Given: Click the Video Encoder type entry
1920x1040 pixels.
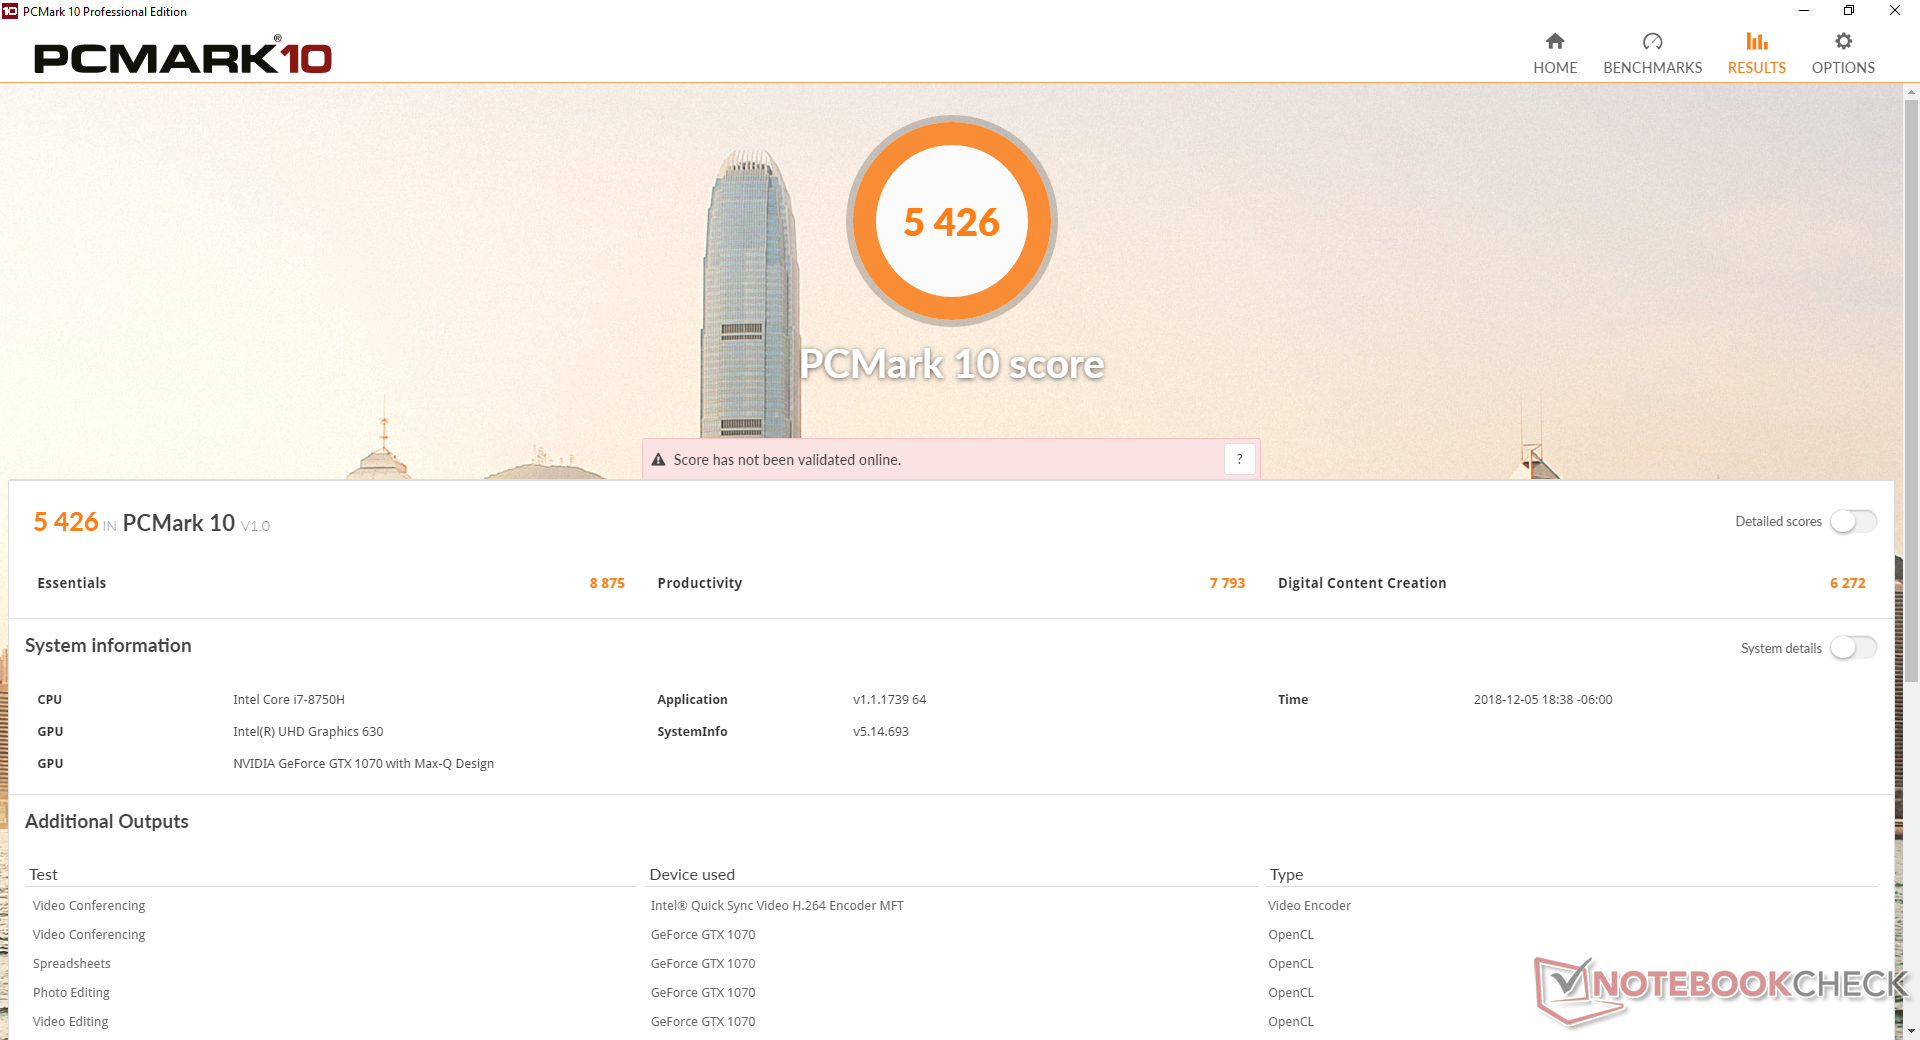Looking at the screenshot, I should tap(1309, 906).
